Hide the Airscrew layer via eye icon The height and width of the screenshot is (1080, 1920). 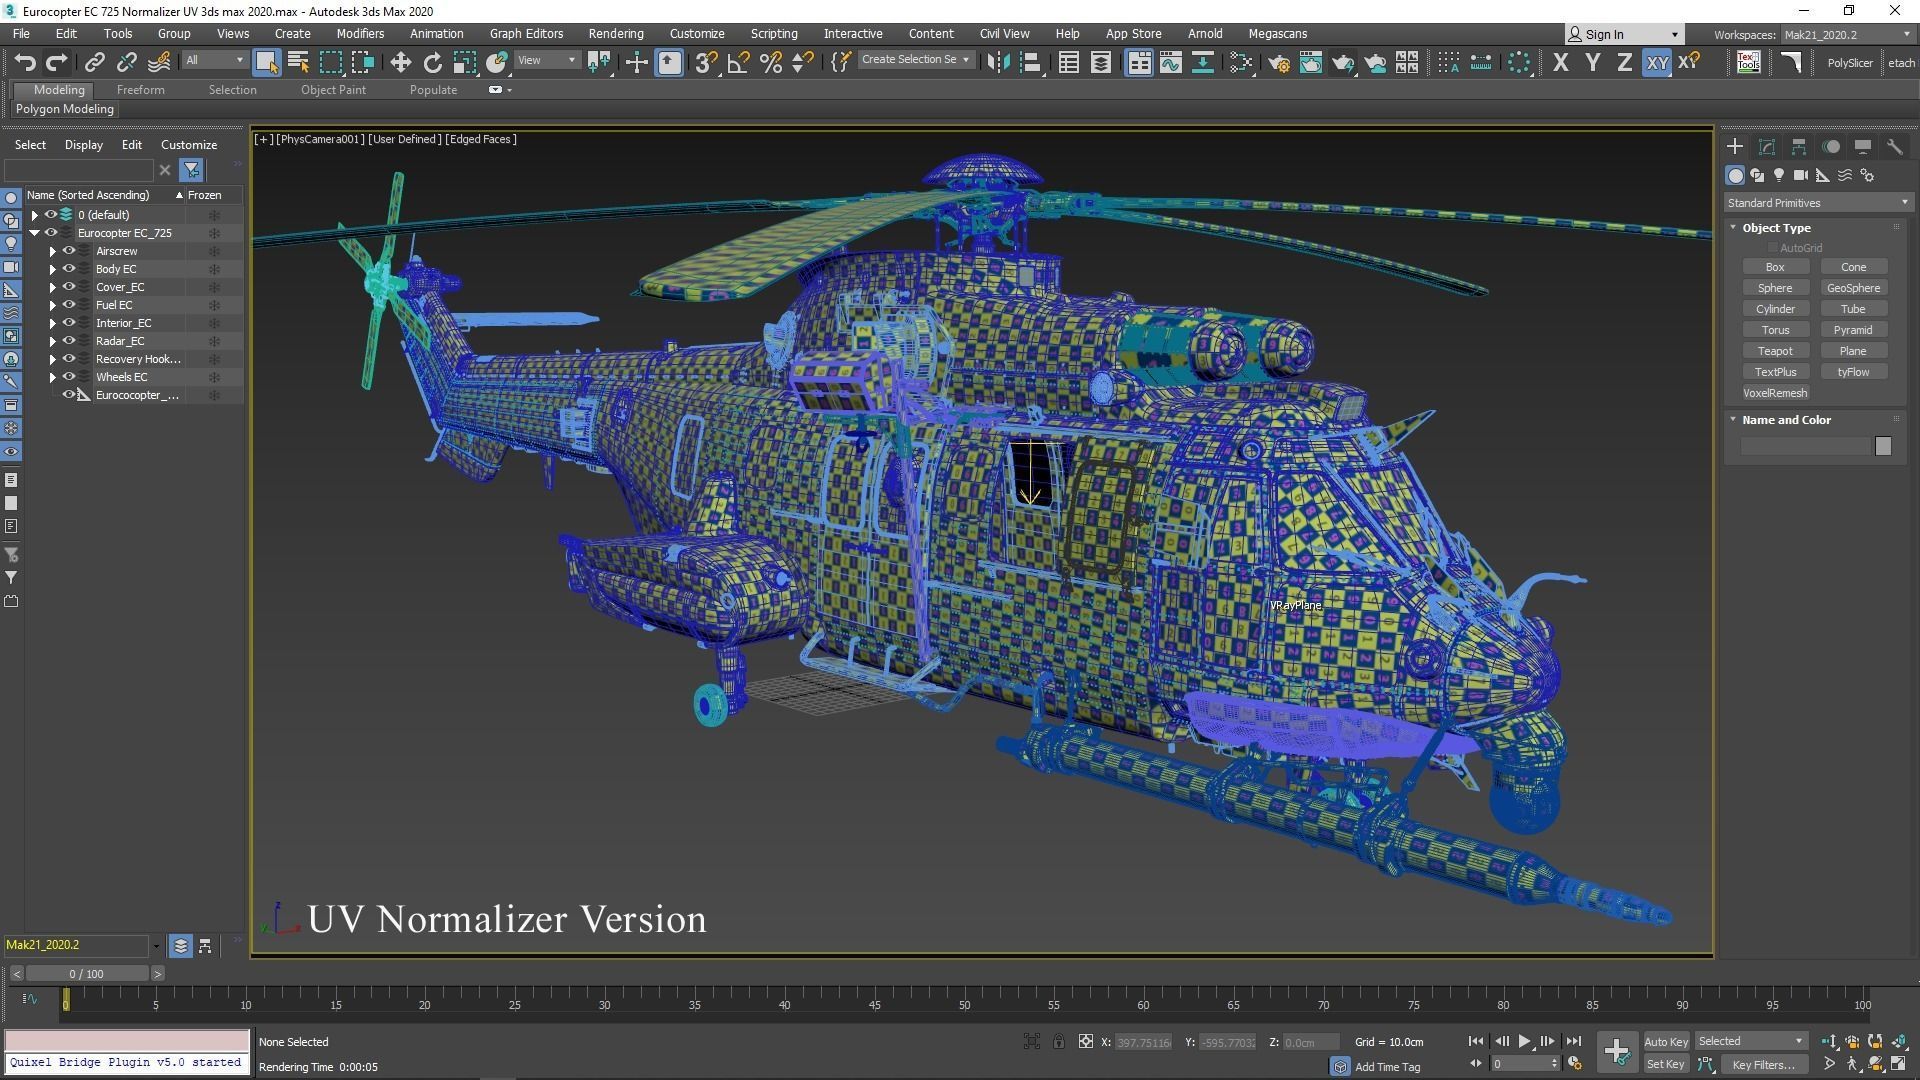point(69,251)
